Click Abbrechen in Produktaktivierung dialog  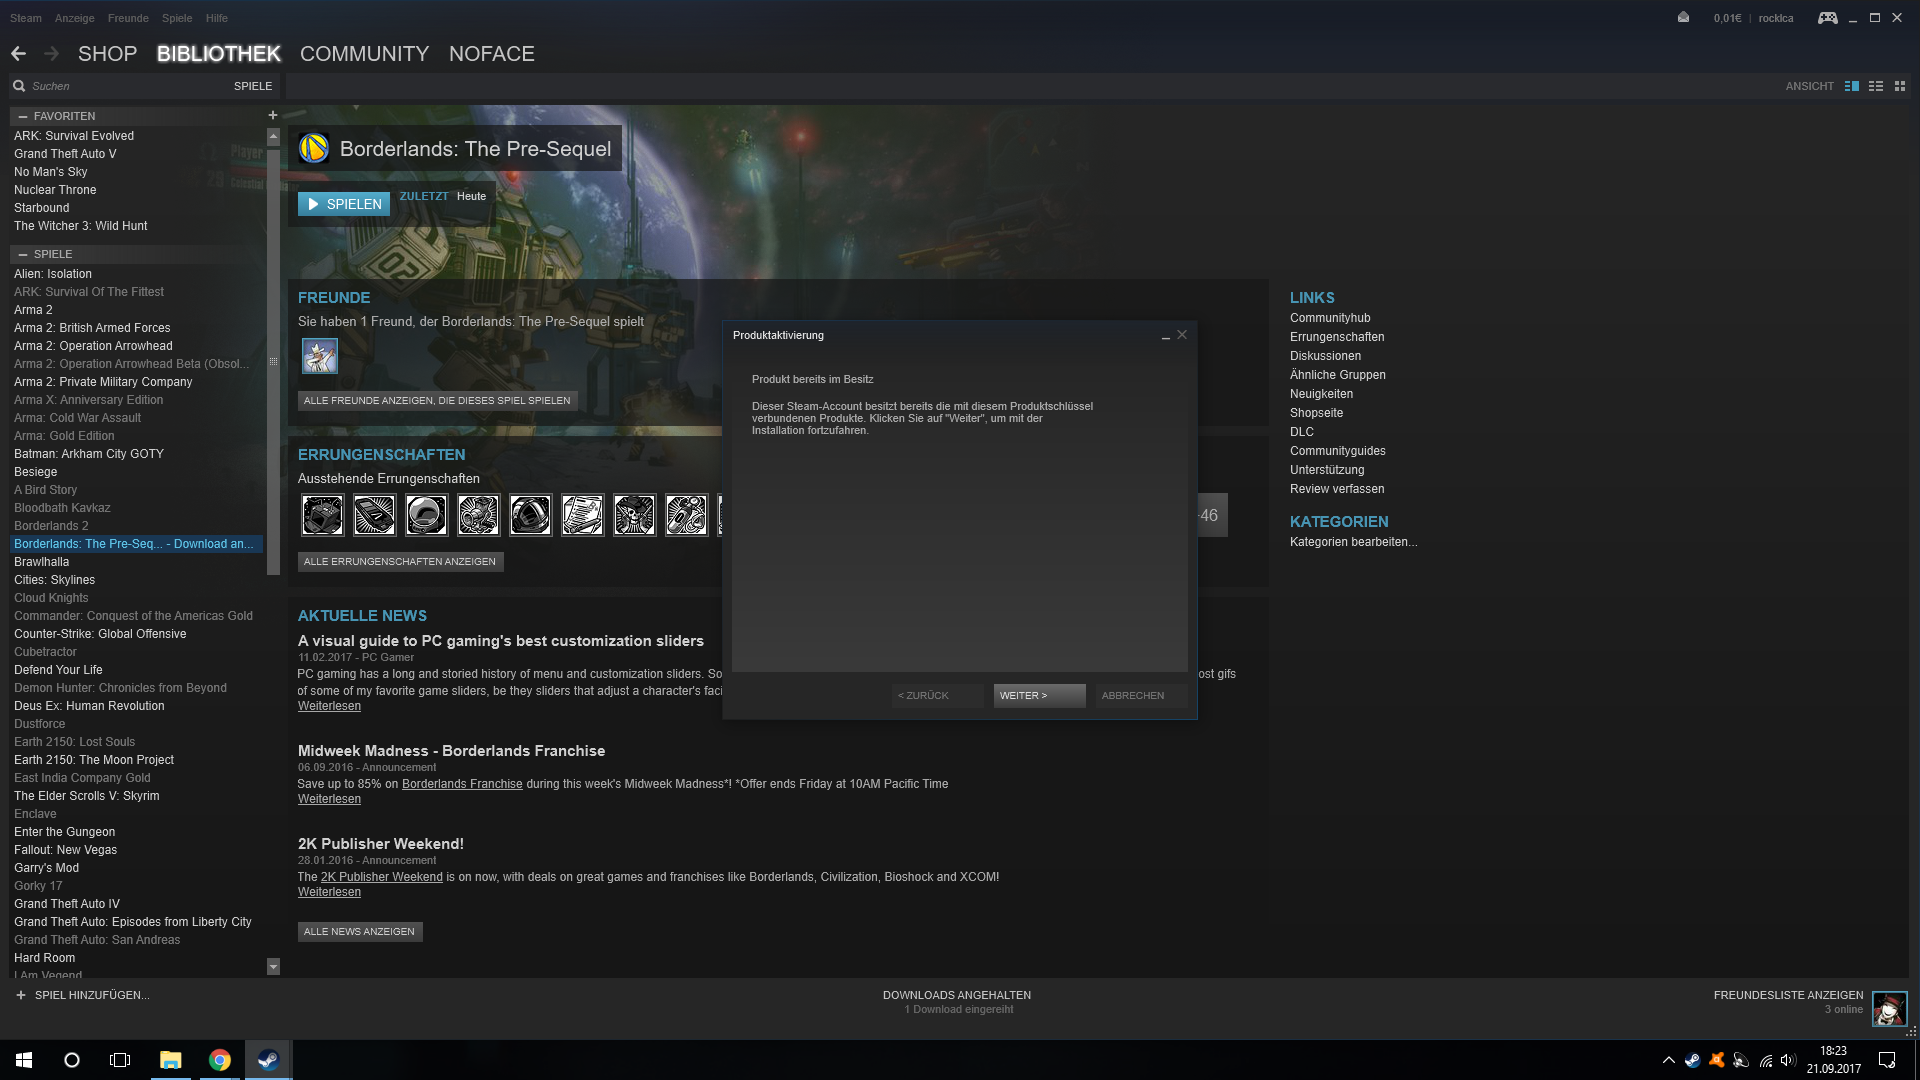(x=1141, y=695)
